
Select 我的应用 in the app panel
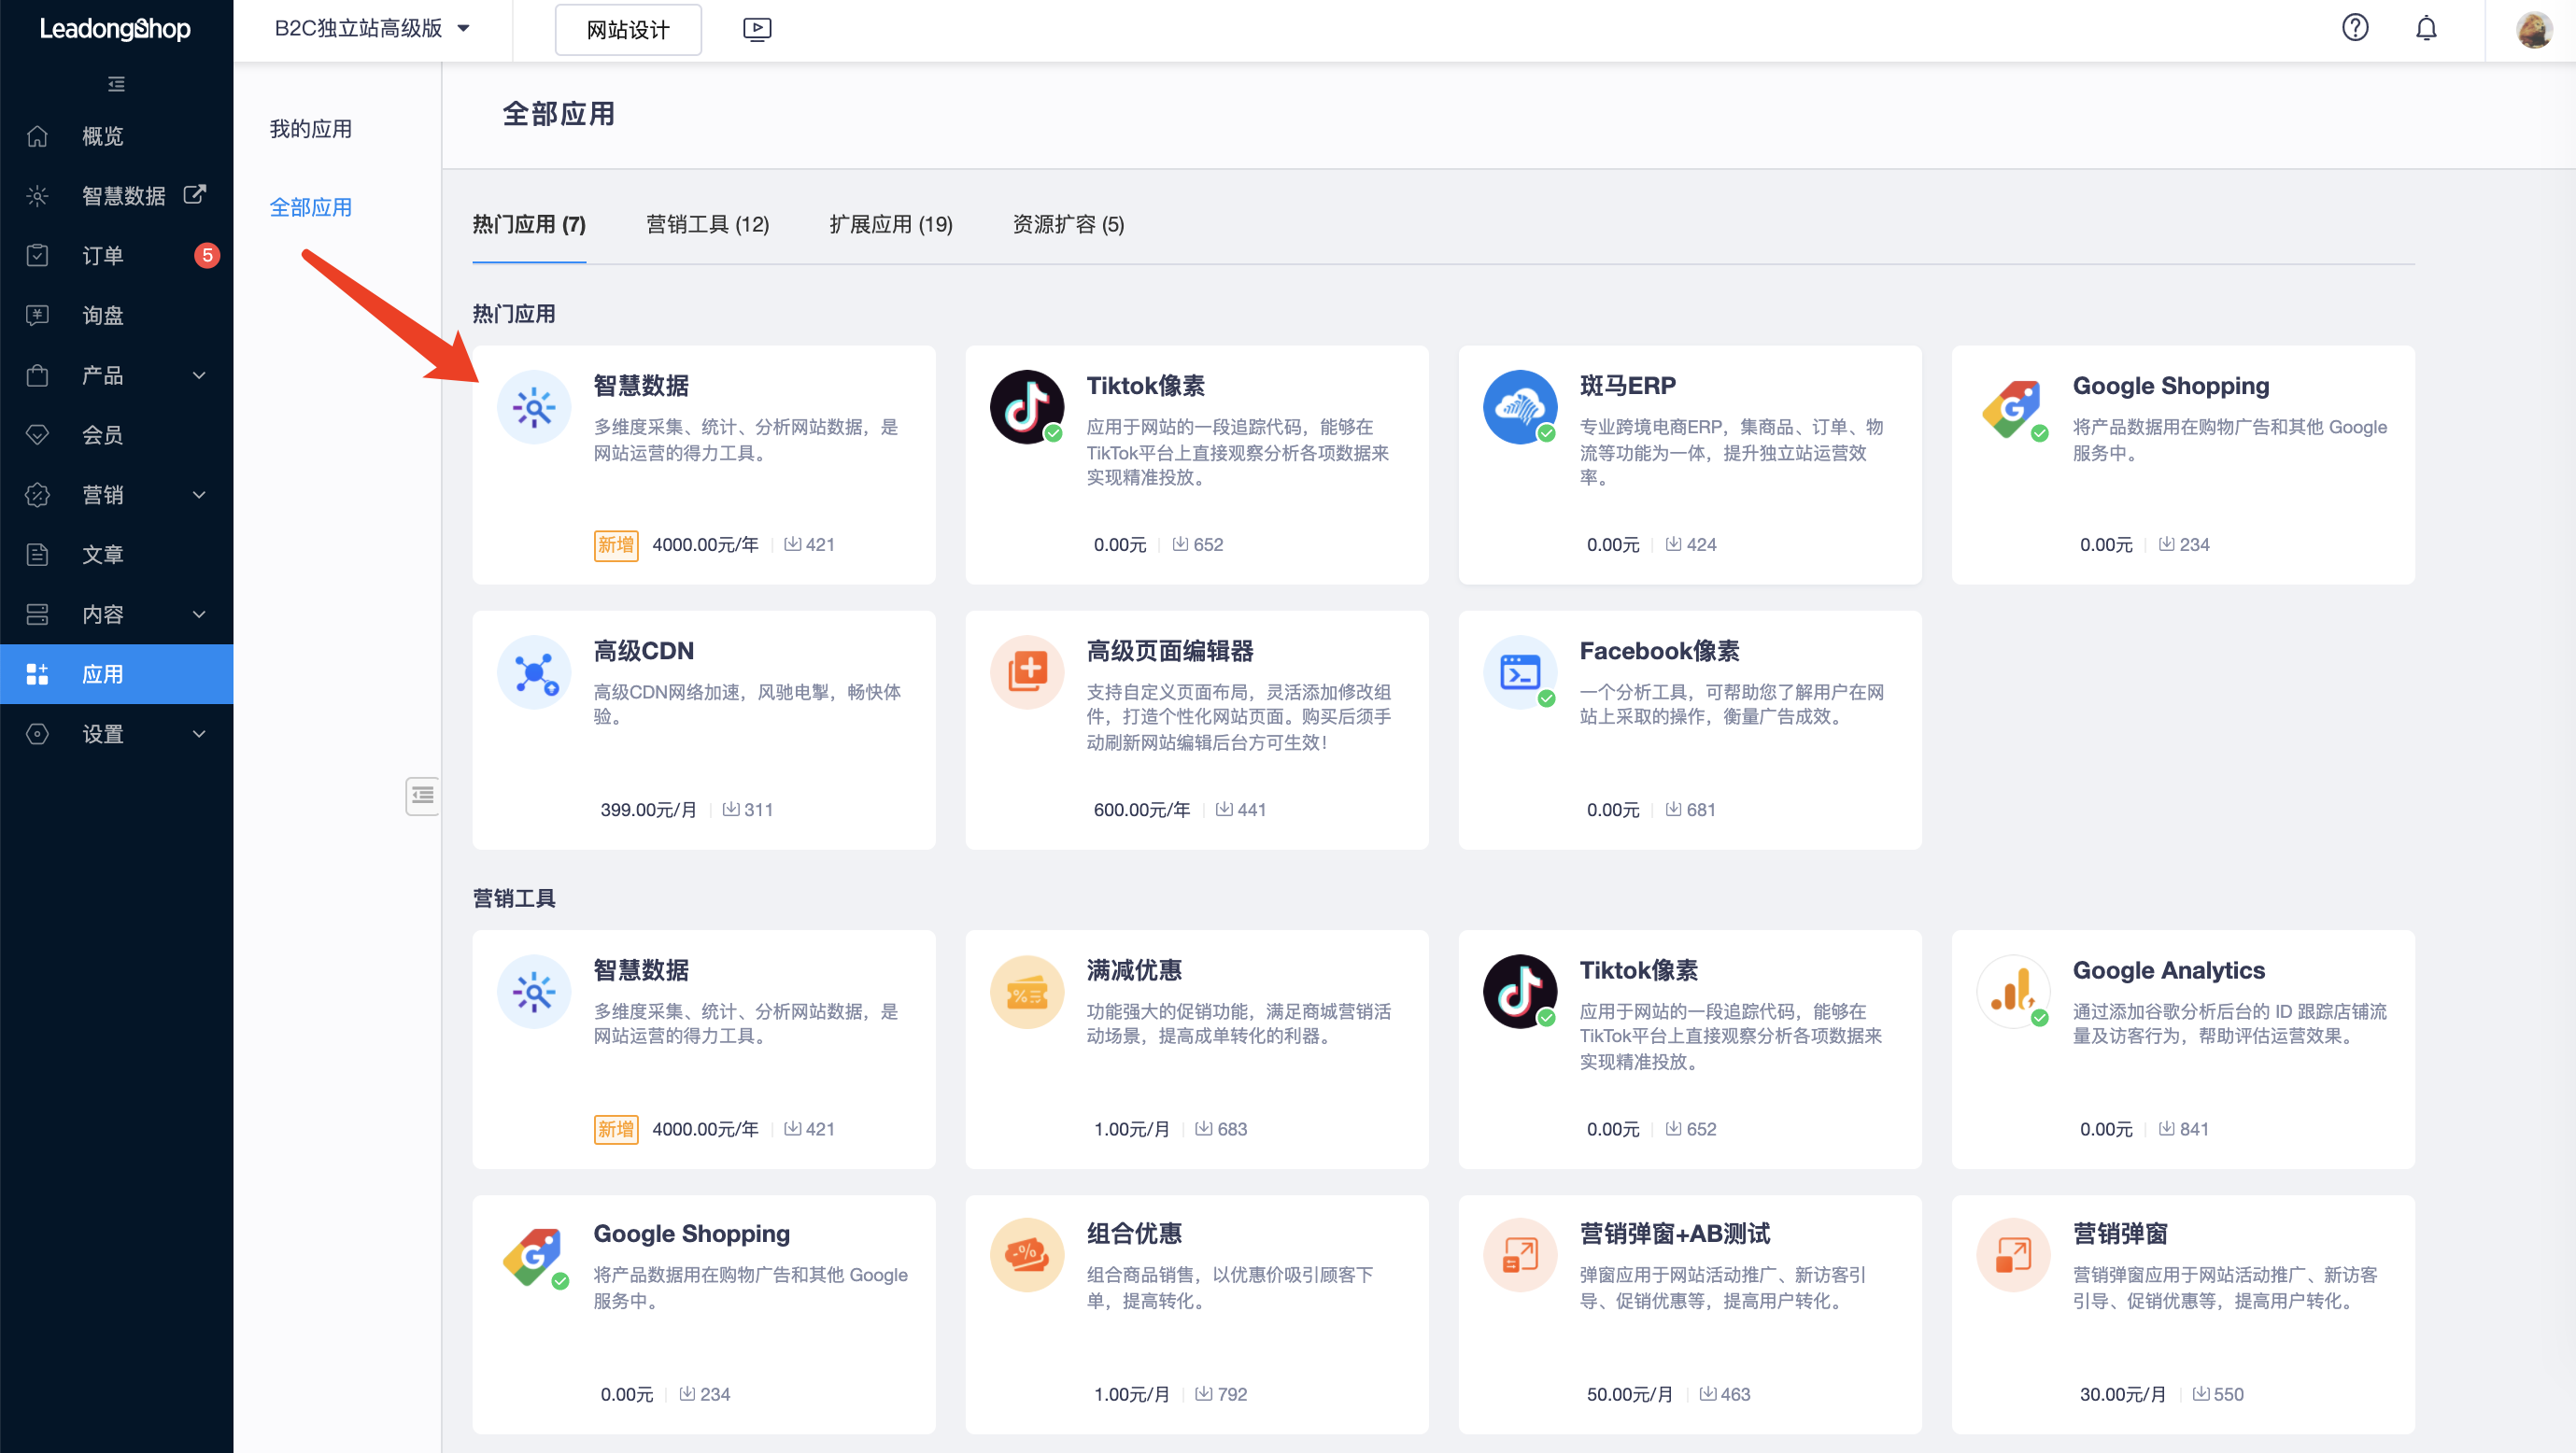(310, 128)
